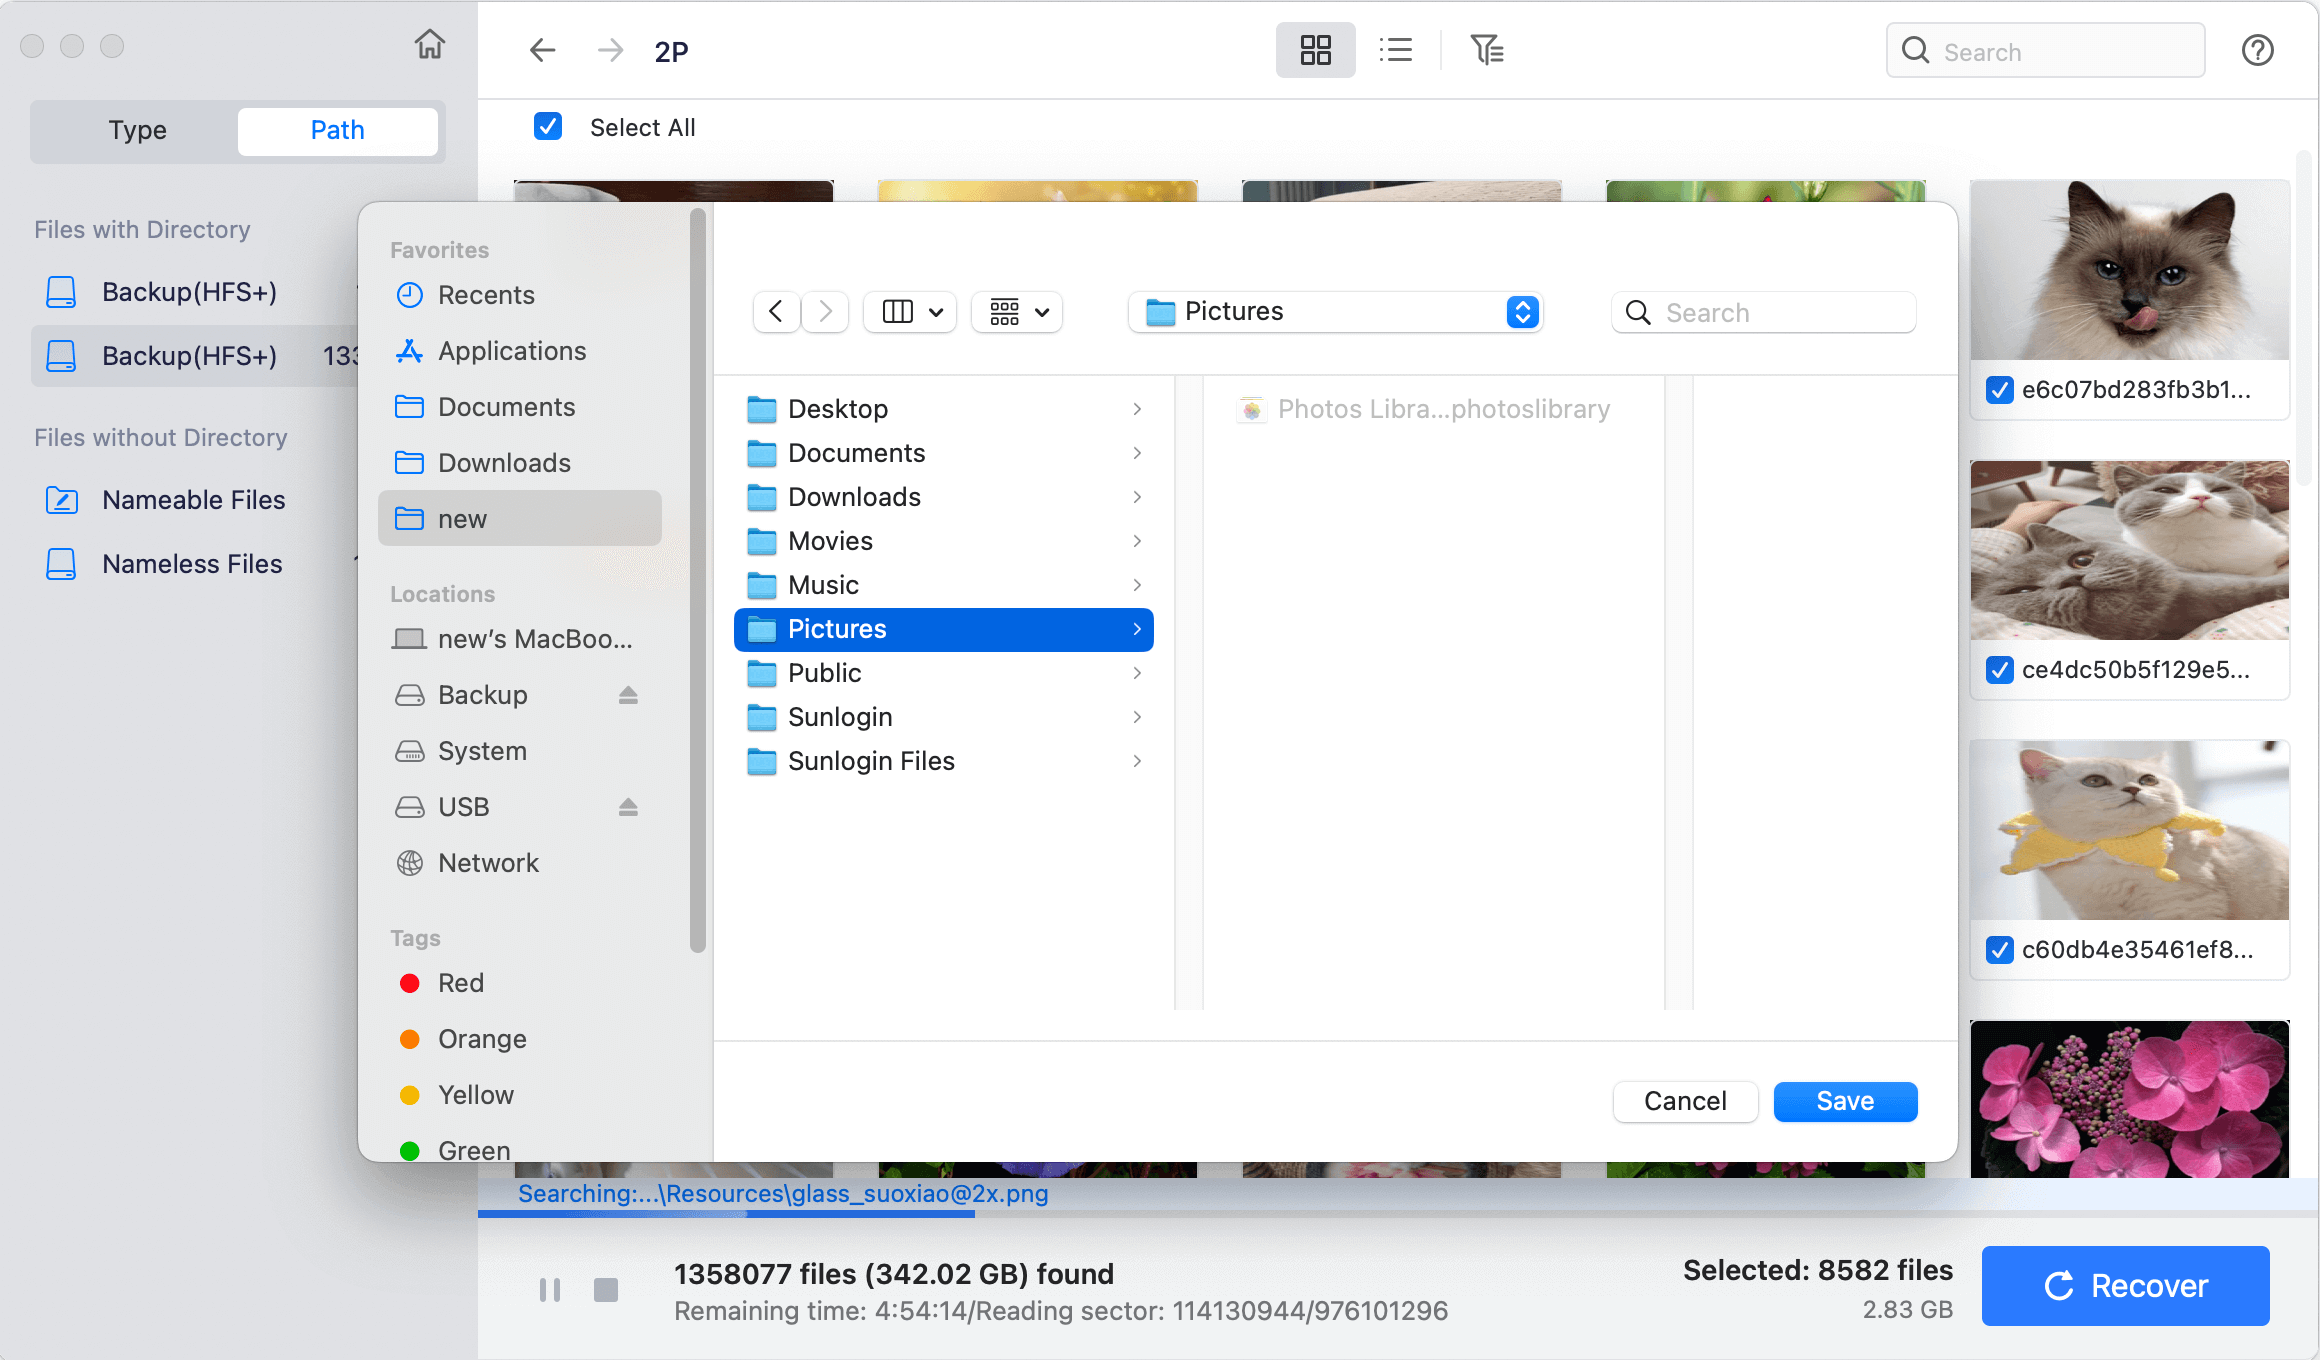The image size is (2320, 1360).
Task: Click the Save button
Action: [1845, 1101]
